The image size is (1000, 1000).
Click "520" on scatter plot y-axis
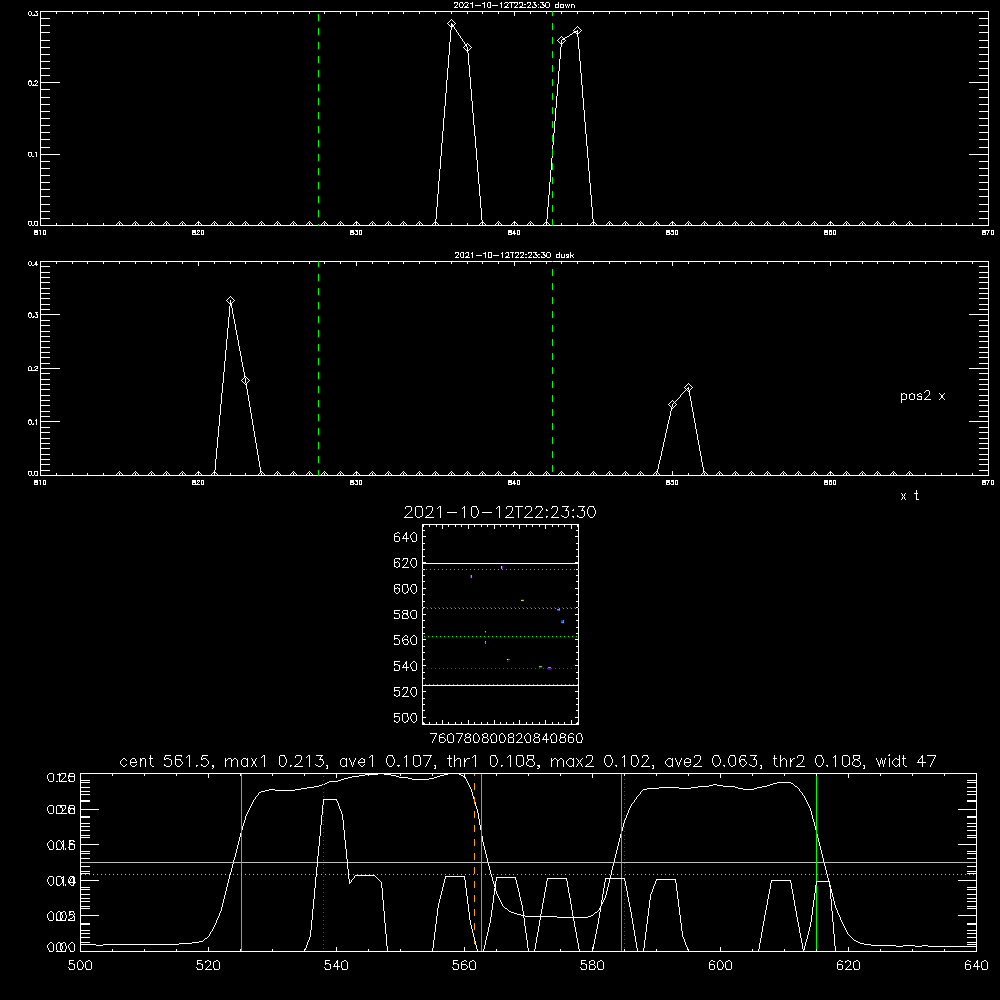(406, 692)
